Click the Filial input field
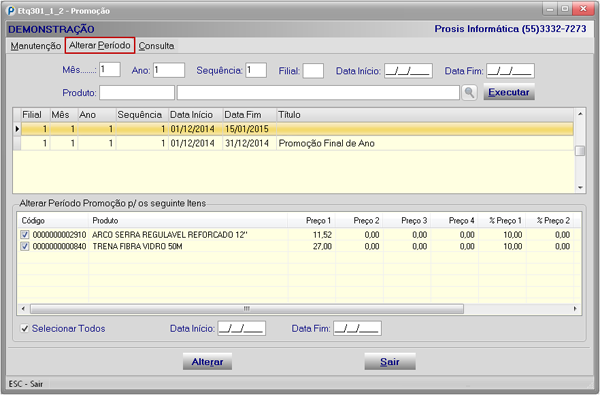600x395 pixels. point(313,71)
